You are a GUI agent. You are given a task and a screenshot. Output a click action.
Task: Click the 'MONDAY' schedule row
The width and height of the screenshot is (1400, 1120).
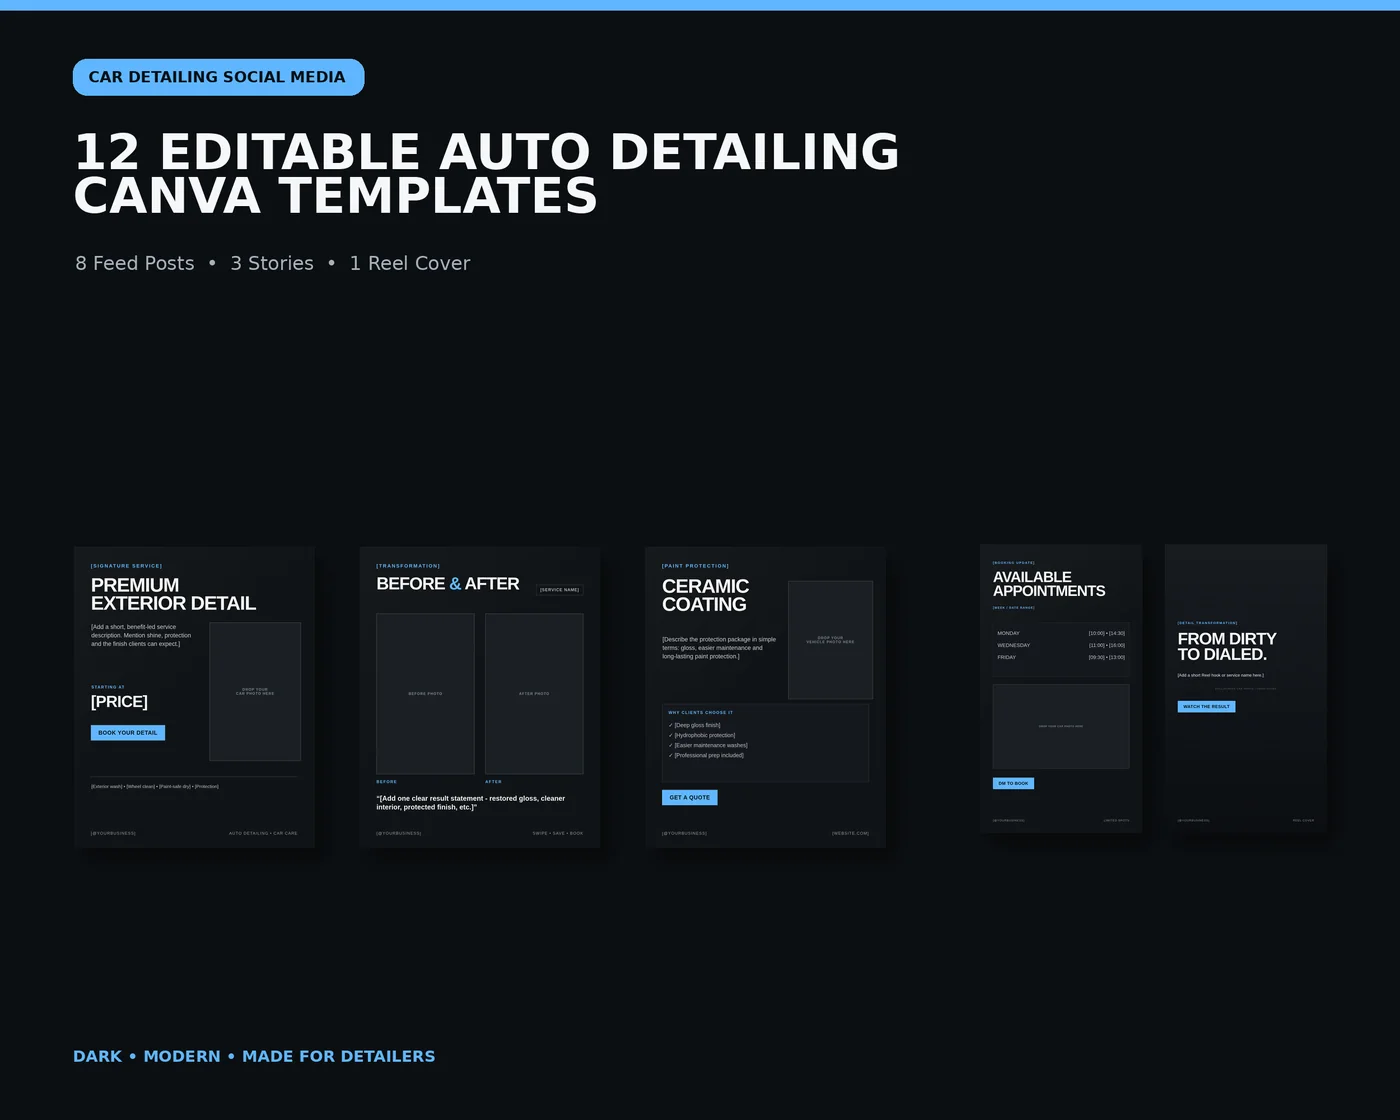(x=1061, y=633)
